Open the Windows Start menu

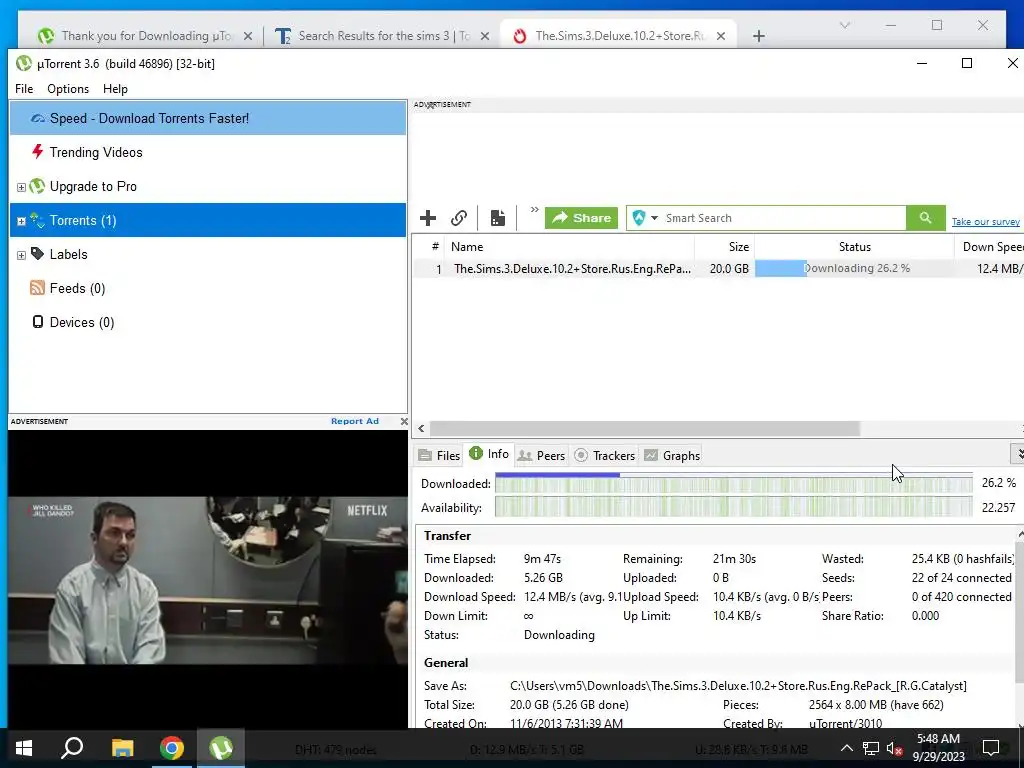pos(24,748)
